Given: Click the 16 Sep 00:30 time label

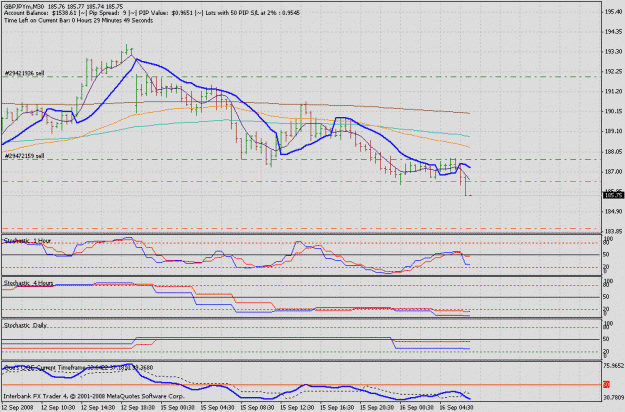Looking at the screenshot, I should (417, 408).
